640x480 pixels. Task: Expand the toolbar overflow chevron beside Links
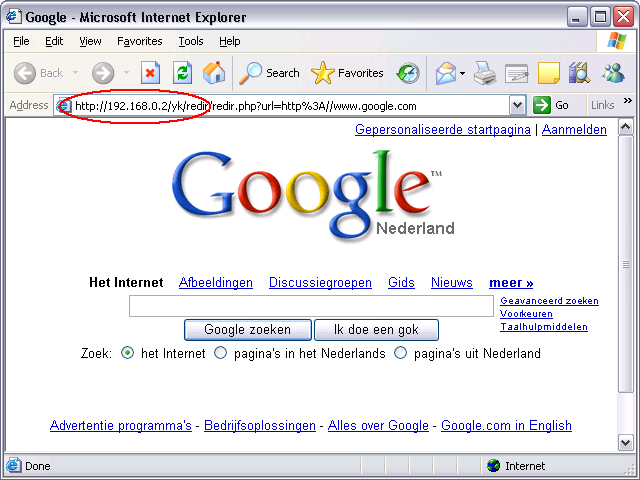(627, 100)
